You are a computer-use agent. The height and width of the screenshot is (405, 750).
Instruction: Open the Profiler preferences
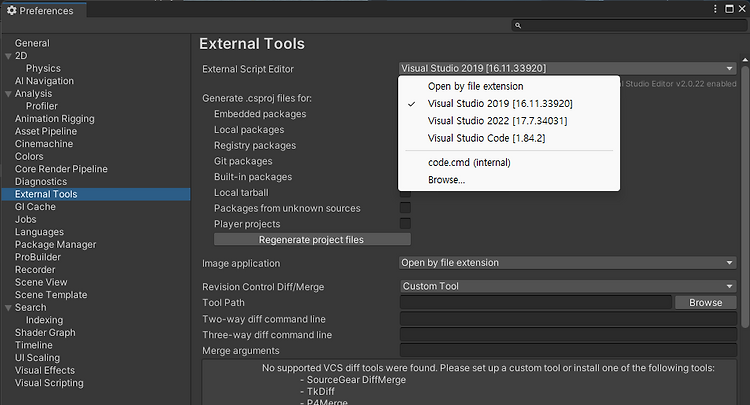coord(42,106)
